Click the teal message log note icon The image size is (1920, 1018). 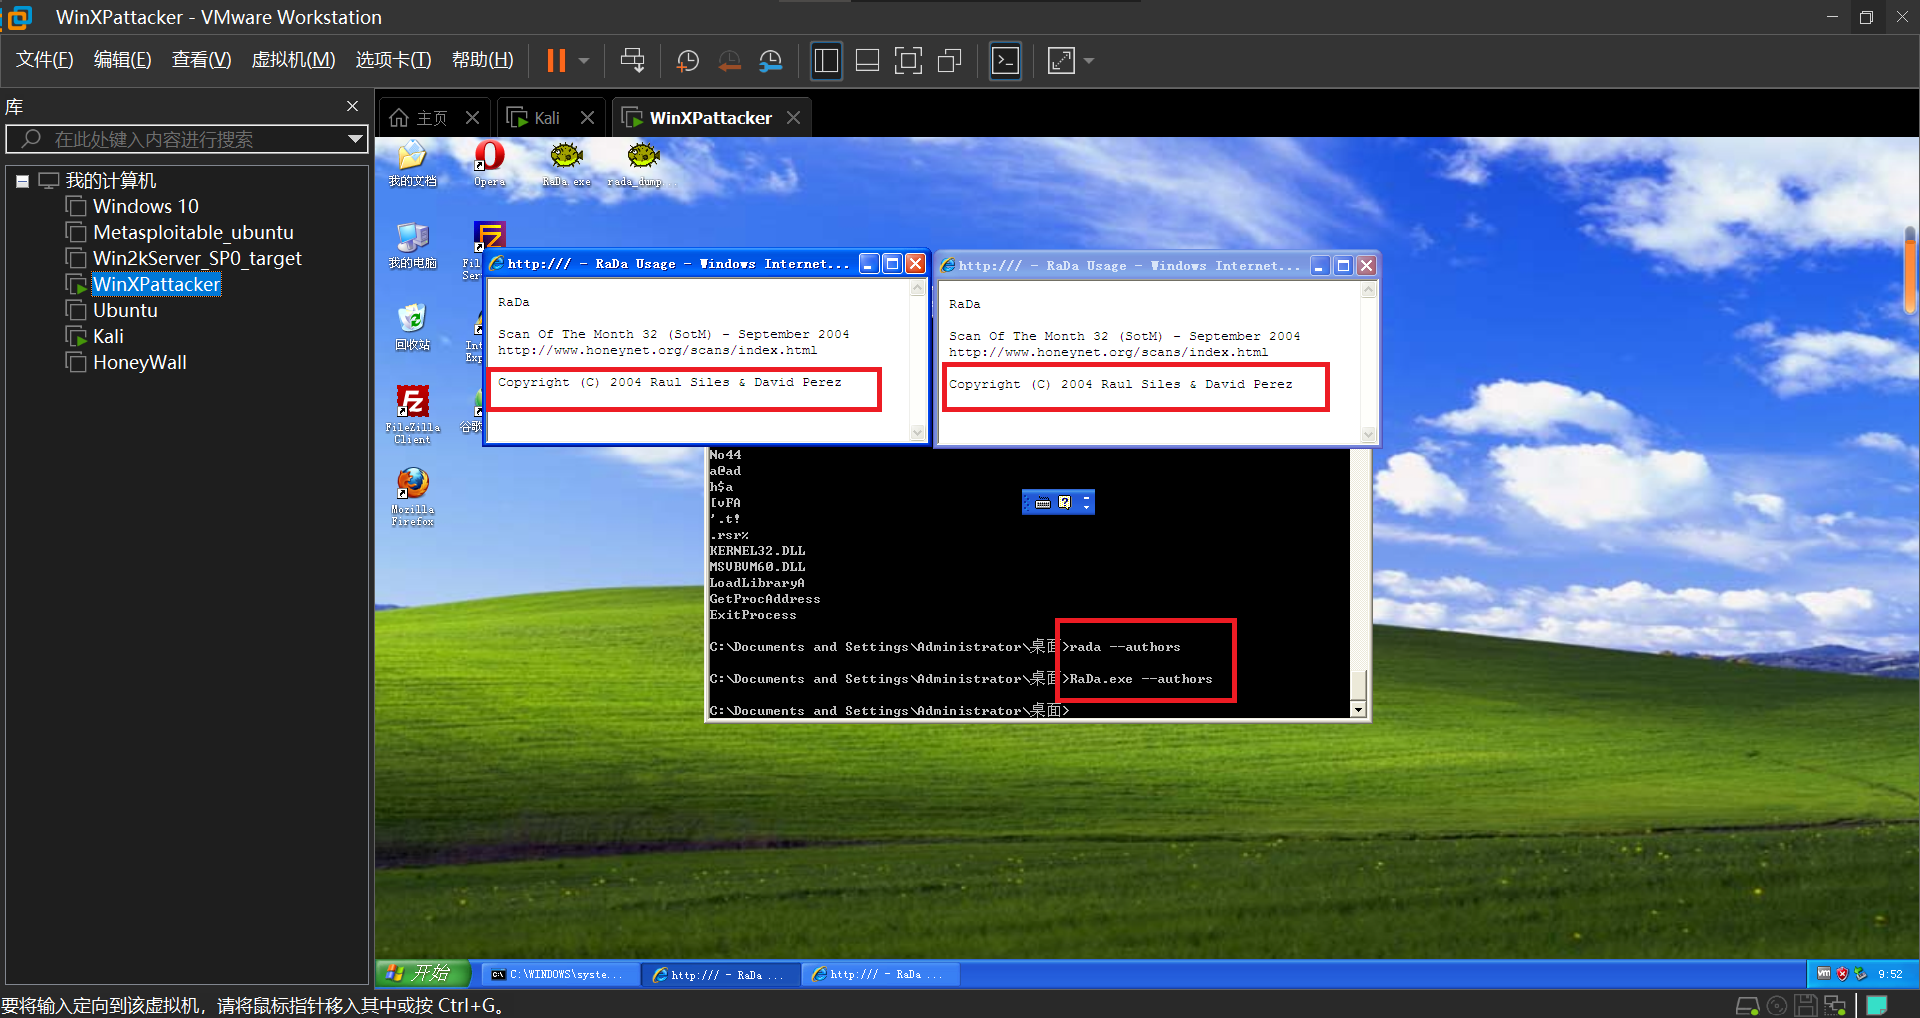pyautogui.click(x=1877, y=1005)
